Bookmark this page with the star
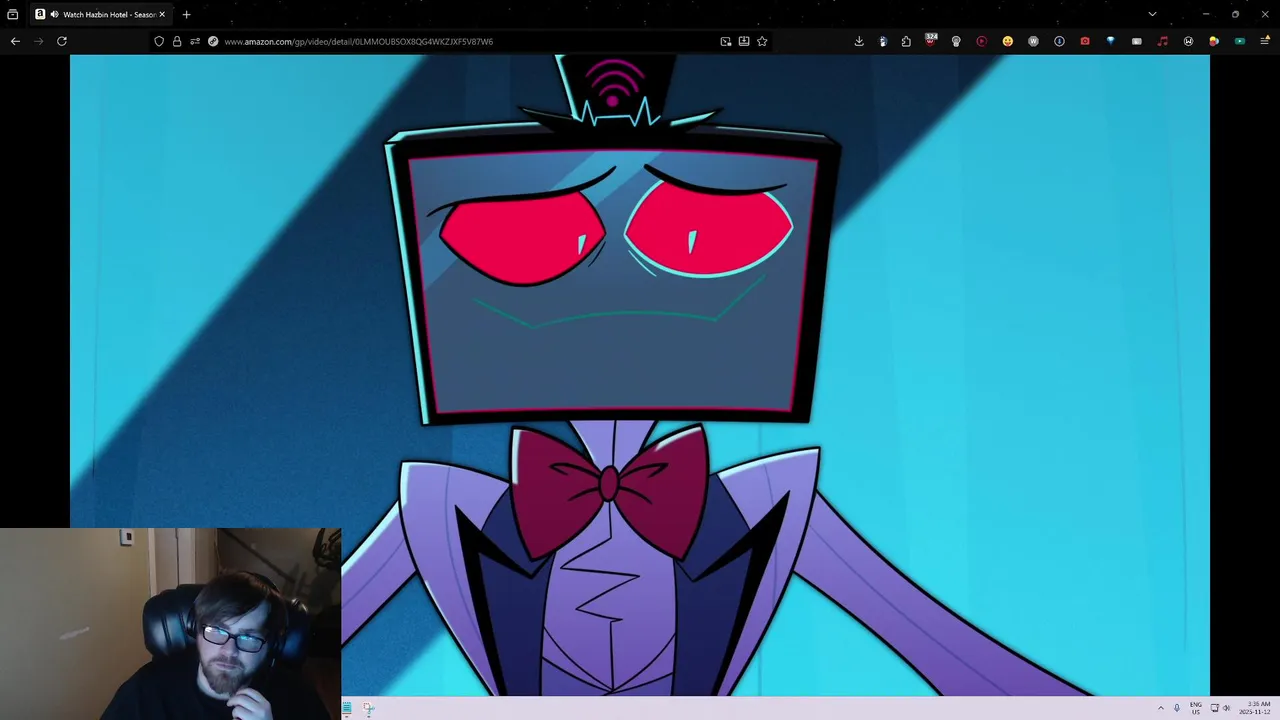Viewport: 1280px width, 720px height. click(x=762, y=41)
